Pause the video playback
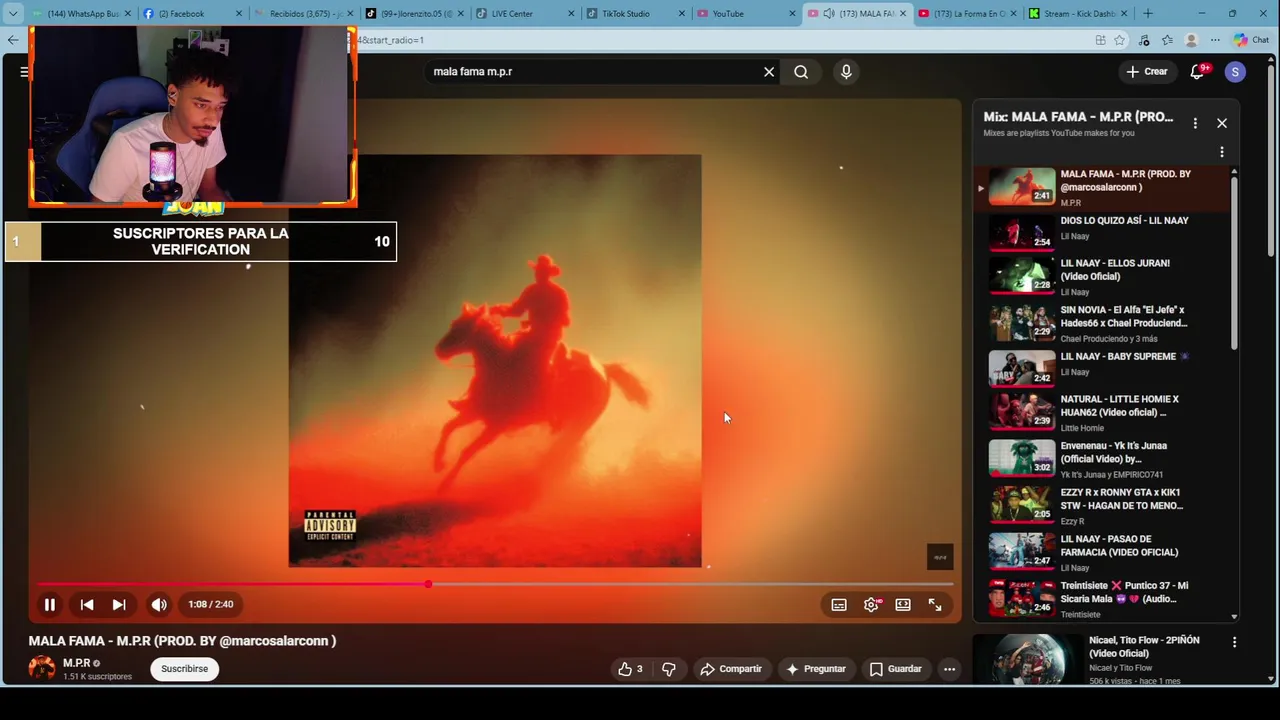This screenshot has width=1280, height=720. [49, 604]
